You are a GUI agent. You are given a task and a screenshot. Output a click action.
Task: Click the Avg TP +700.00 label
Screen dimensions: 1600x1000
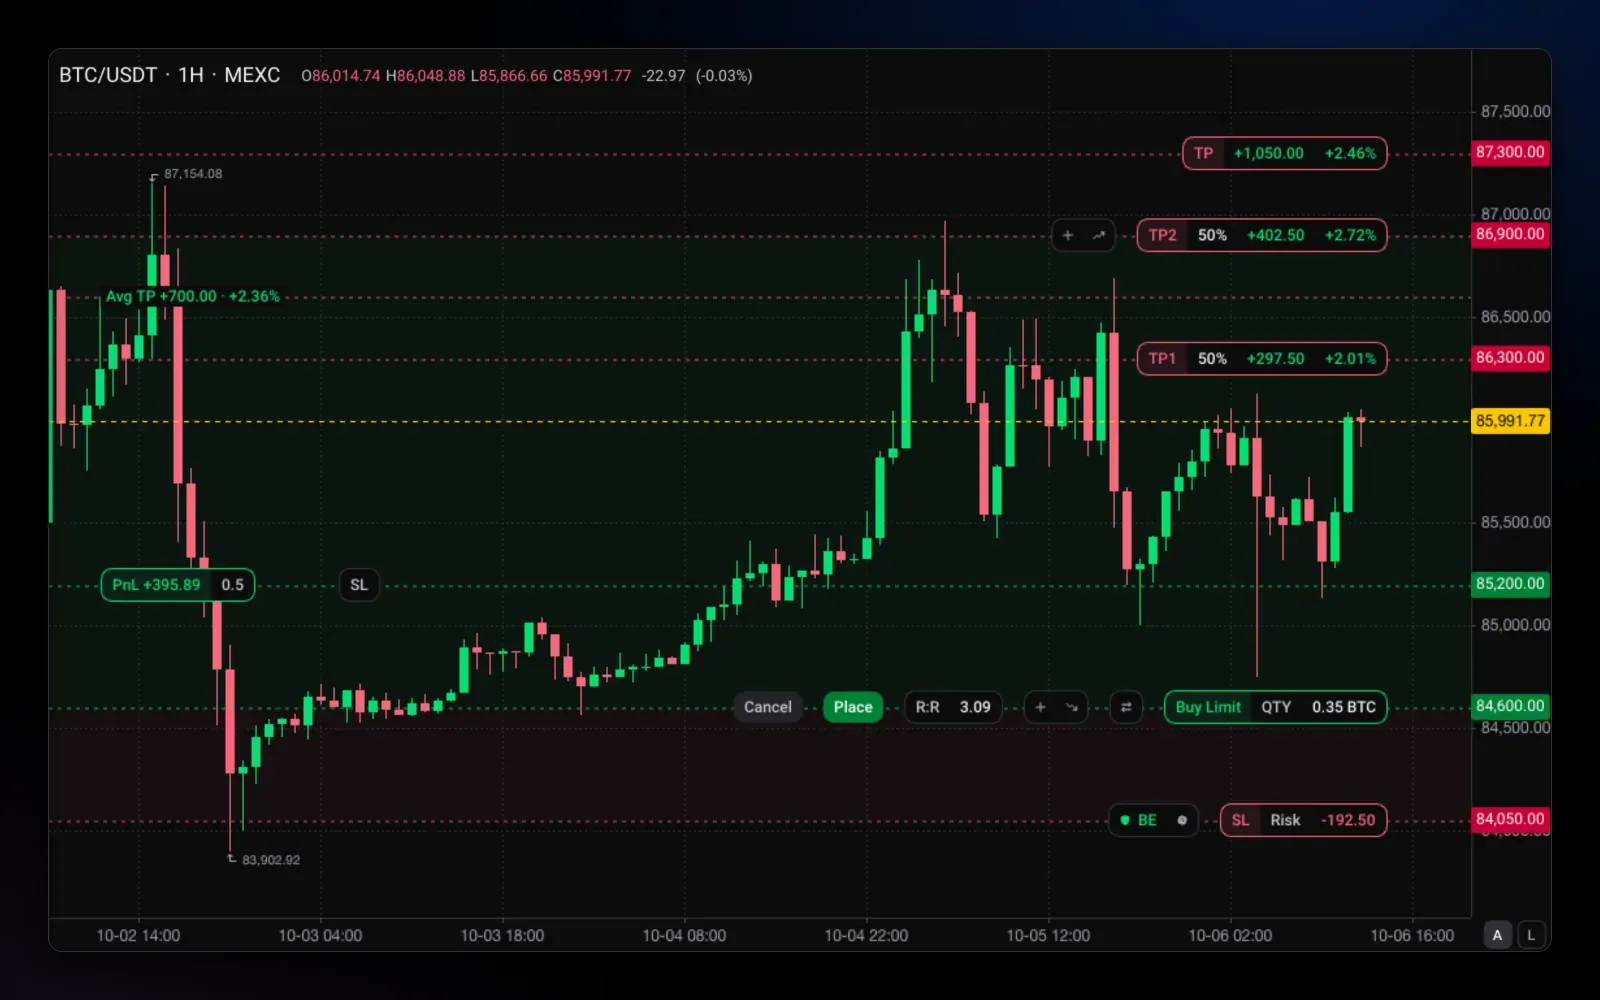pos(193,297)
